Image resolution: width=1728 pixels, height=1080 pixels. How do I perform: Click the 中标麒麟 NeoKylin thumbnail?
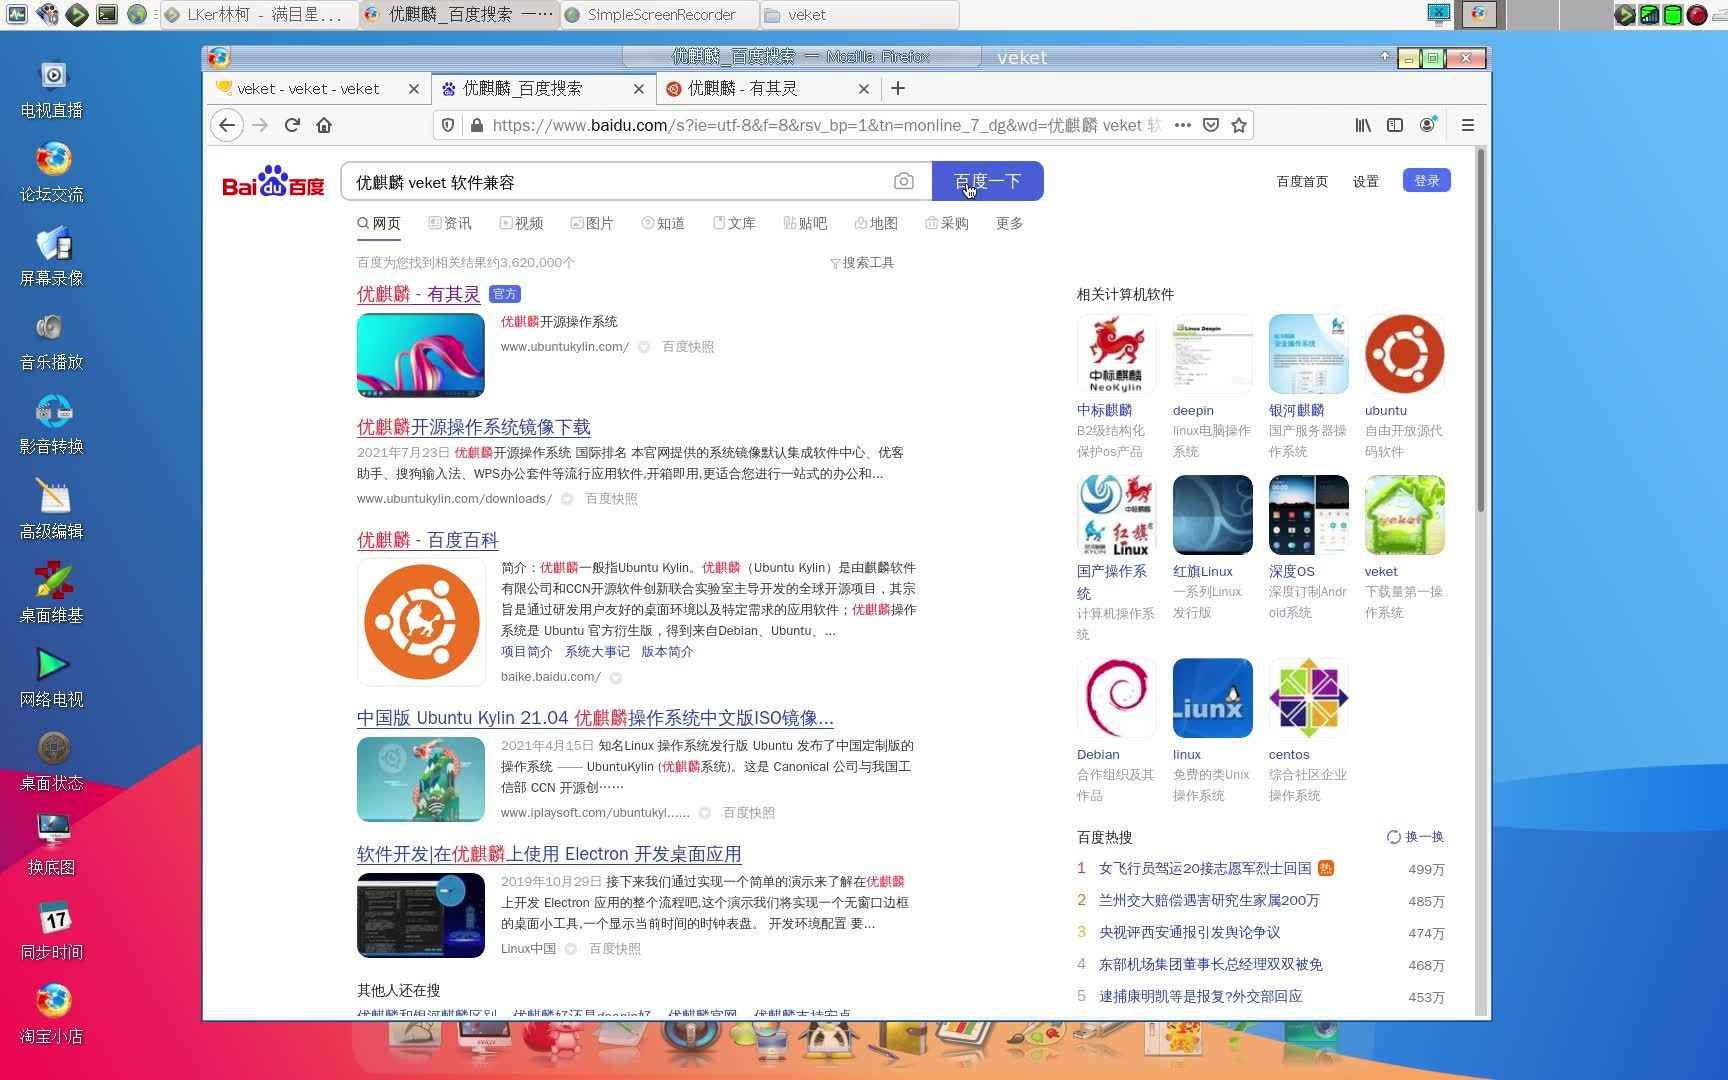(1116, 354)
